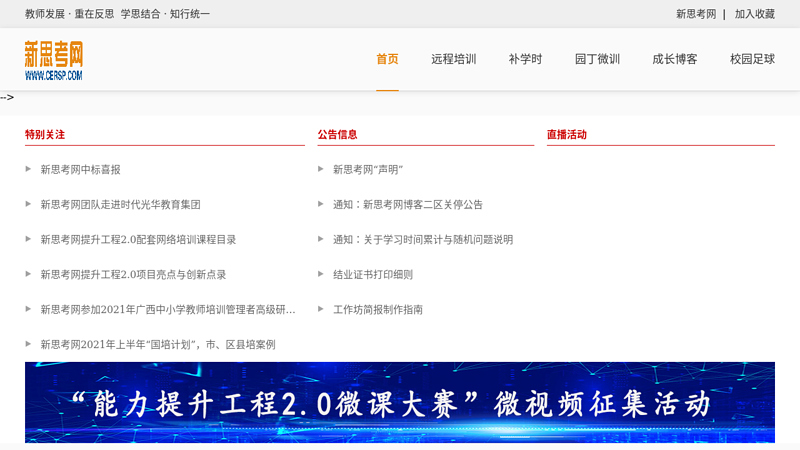Viewport: 800px width, 450px height.
Task: Click arrow bullet beside 工作坊简报制作指南
Action: [x=320, y=309]
